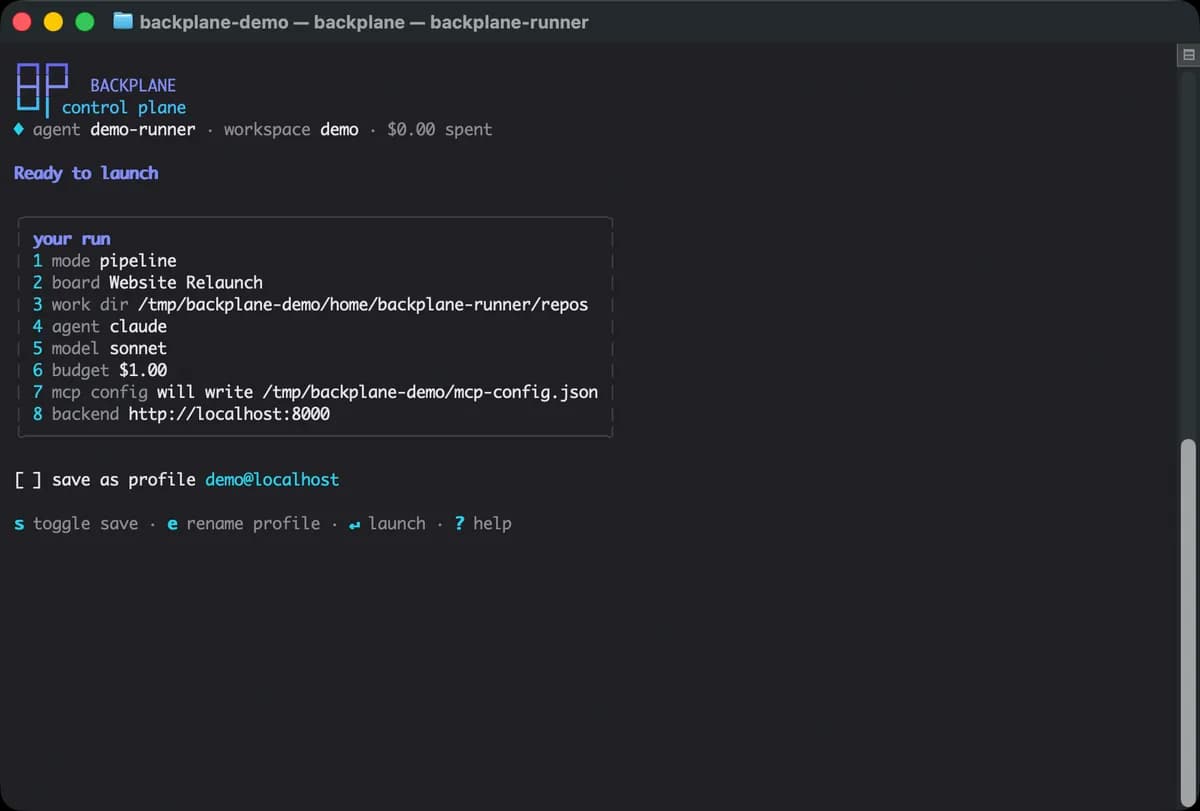This screenshot has width=1200, height=811.
Task: Select row 8 backend http://localhost:8000
Action: point(181,414)
